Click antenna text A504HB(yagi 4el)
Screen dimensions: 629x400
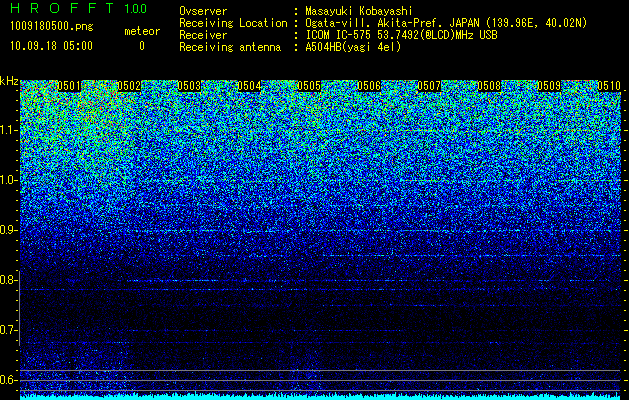click(x=353, y=47)
